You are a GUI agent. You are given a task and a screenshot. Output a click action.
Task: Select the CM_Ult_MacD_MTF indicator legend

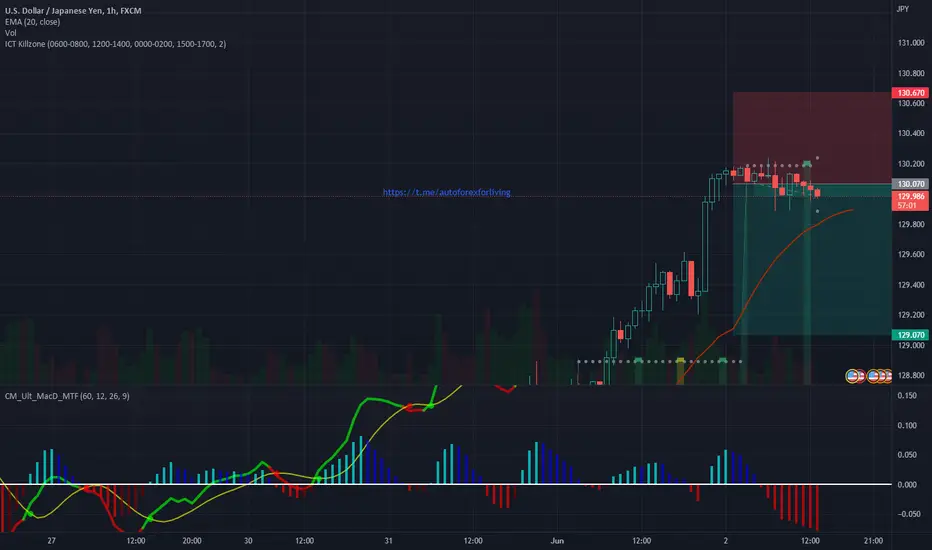[x=67, y=396]
